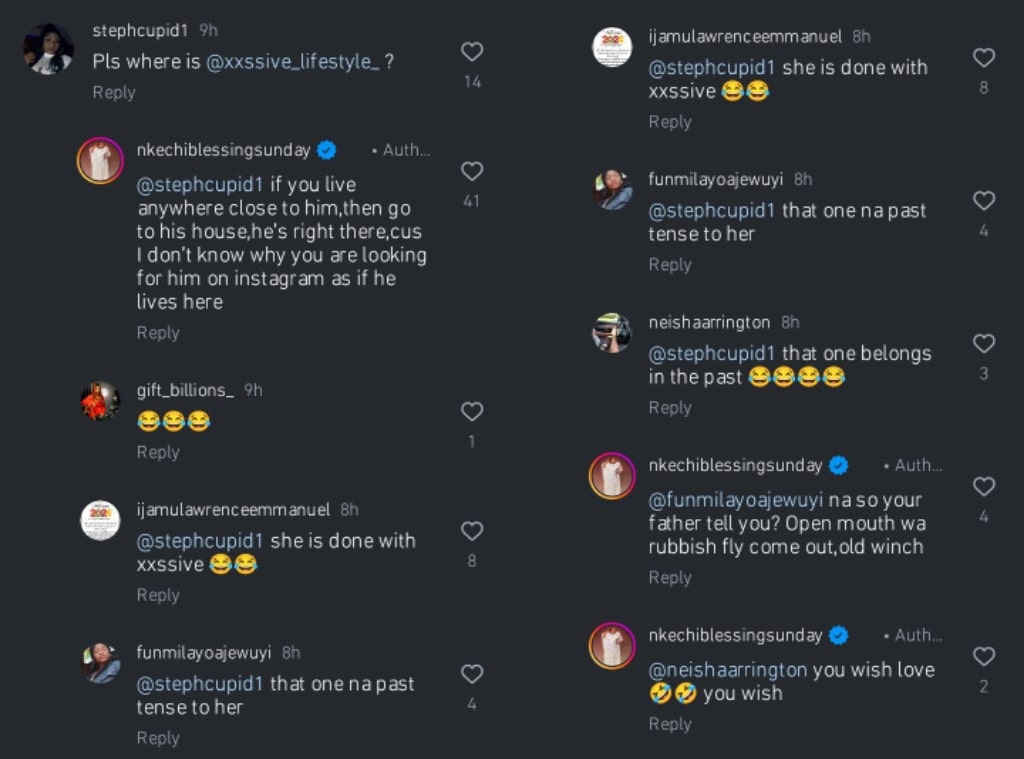Click verified badge on "you wish love" comment
This screenshot has height=759, width=1024.
(x=839, y=635)
